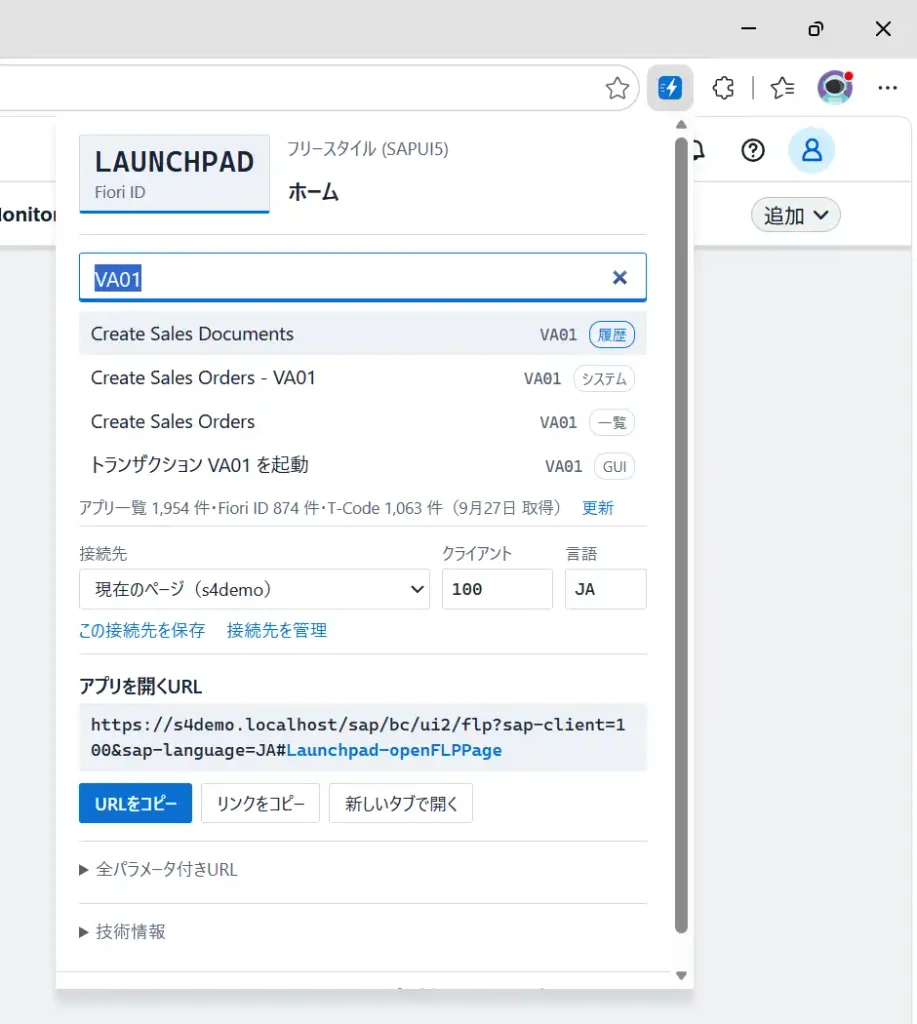Select Create Sales Orders 一覧 result

click(x=362, y=422)
